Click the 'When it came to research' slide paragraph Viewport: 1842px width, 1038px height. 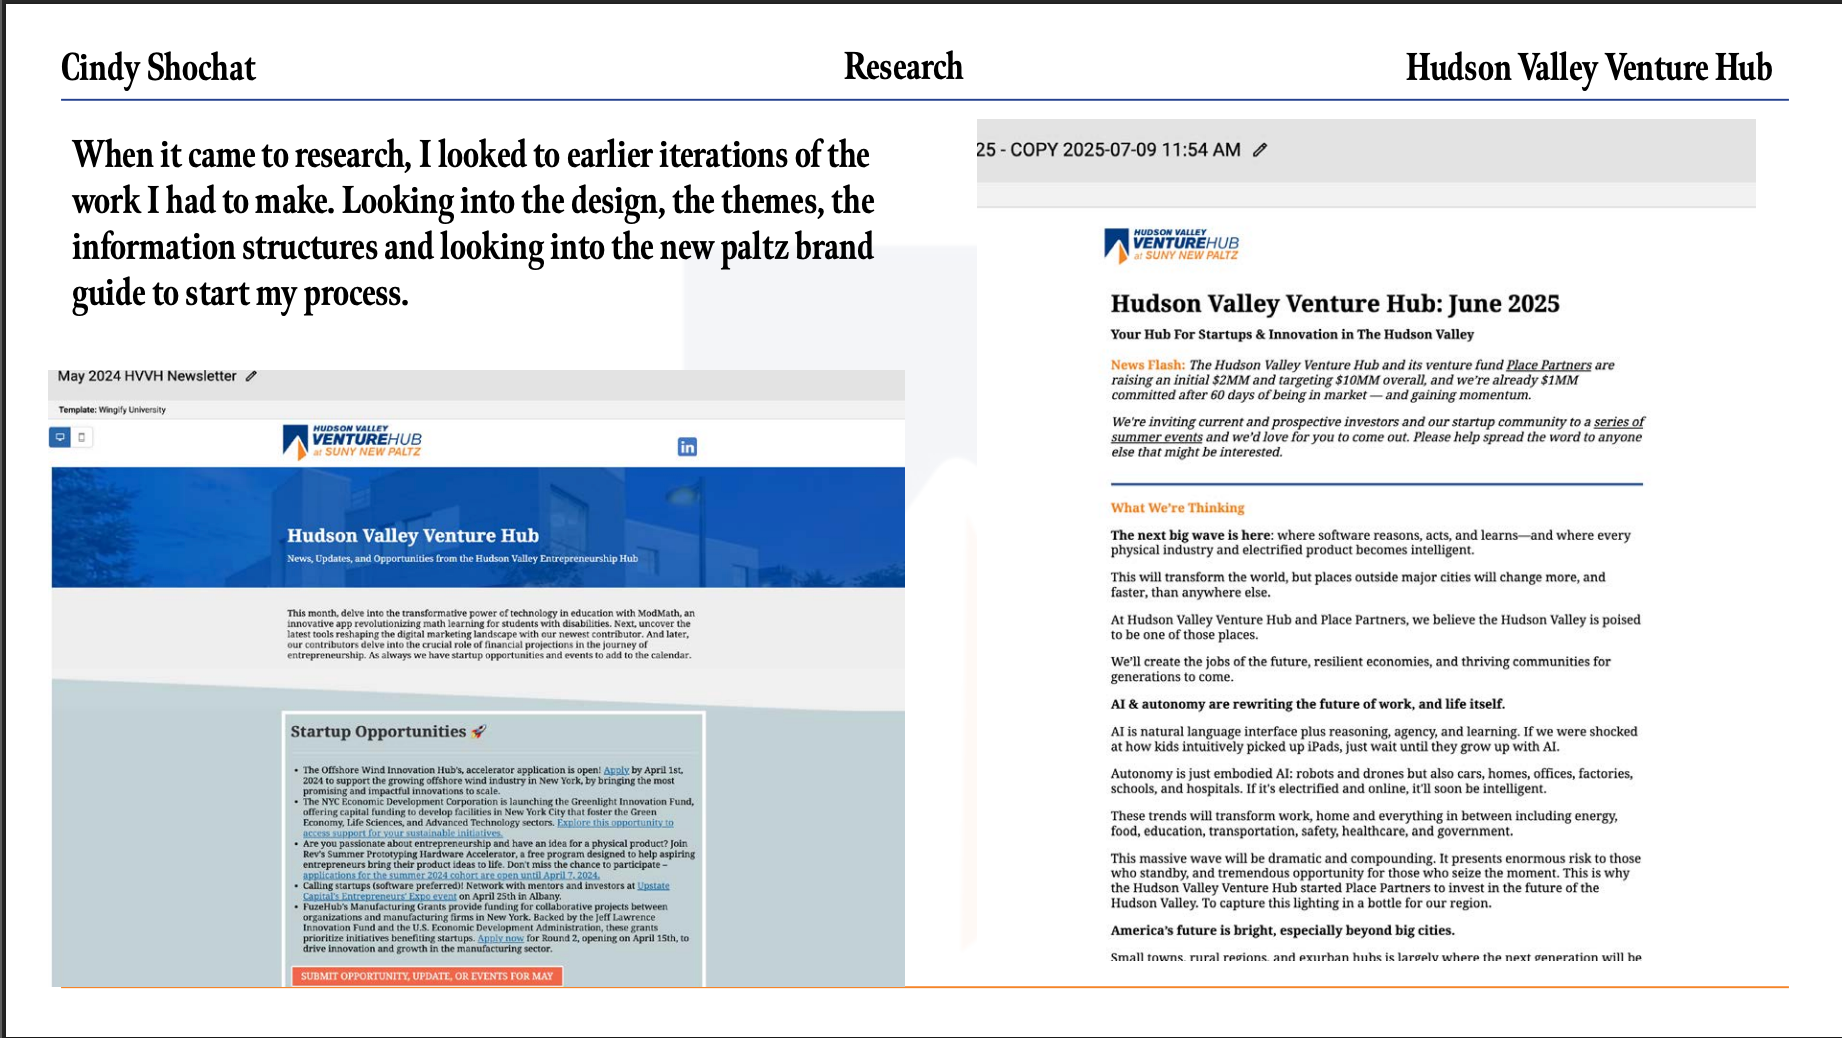(x=473, y=223)
